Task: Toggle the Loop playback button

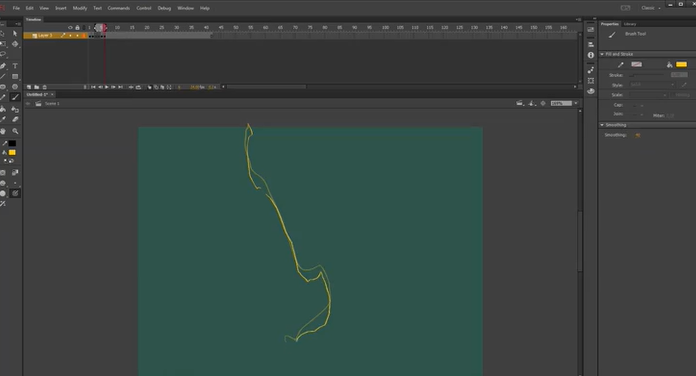Action: point(138,87)
